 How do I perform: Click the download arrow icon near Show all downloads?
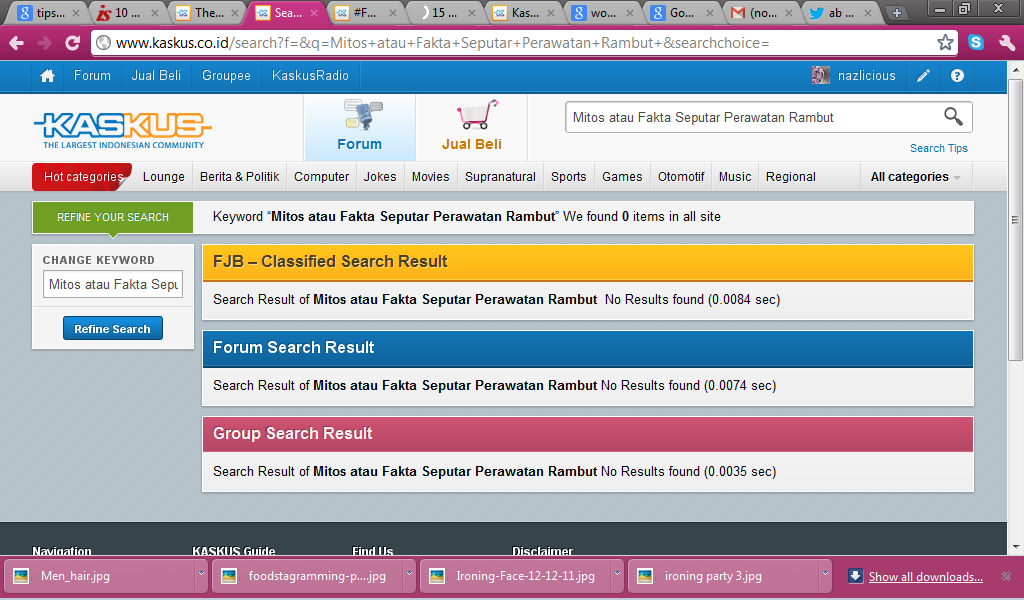(x=855, y=576)
